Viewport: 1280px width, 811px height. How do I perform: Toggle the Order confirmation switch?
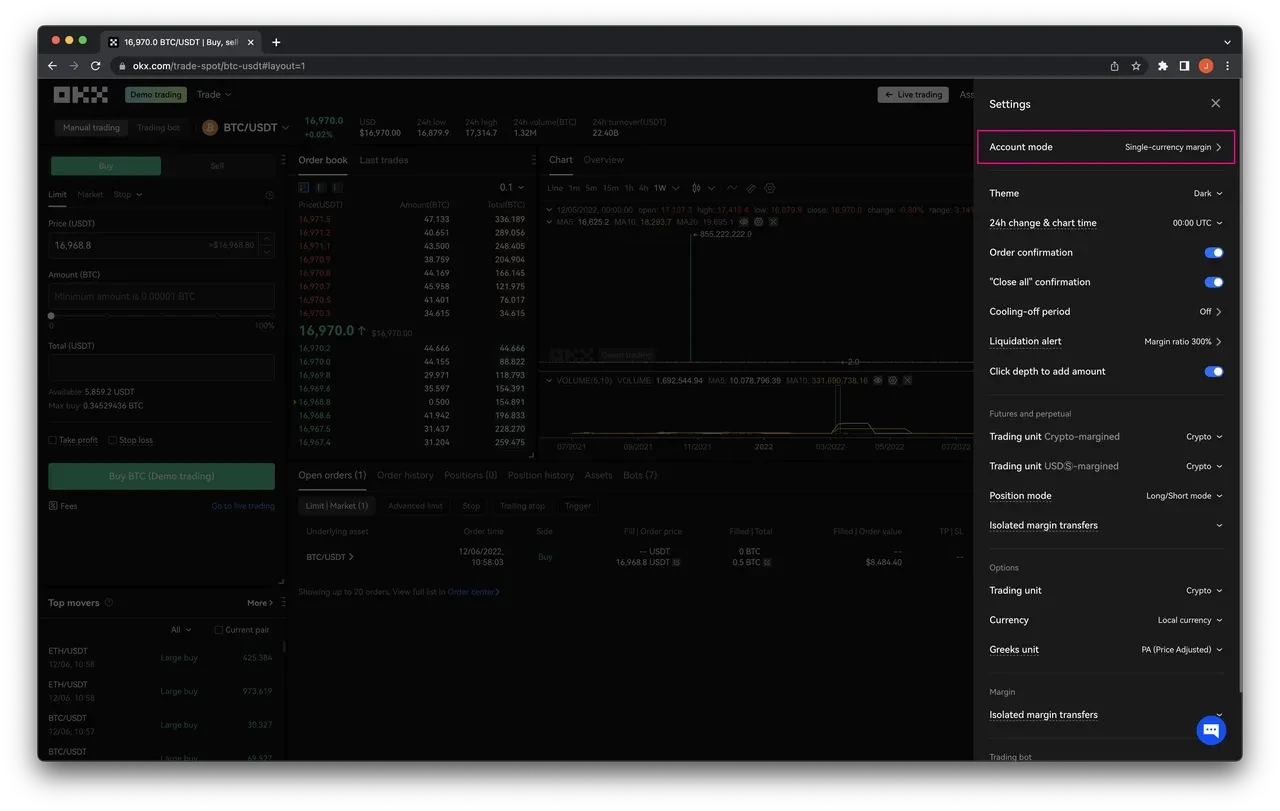click(1213, 253)
